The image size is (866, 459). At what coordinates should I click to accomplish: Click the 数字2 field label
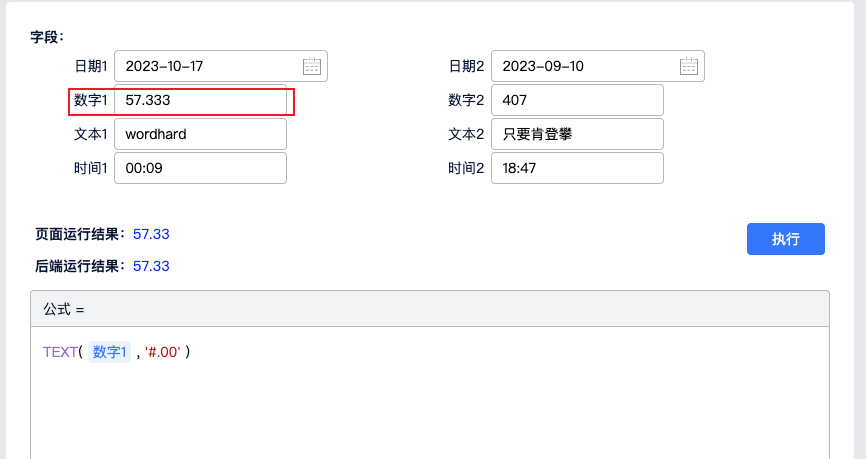coord(466,100)
